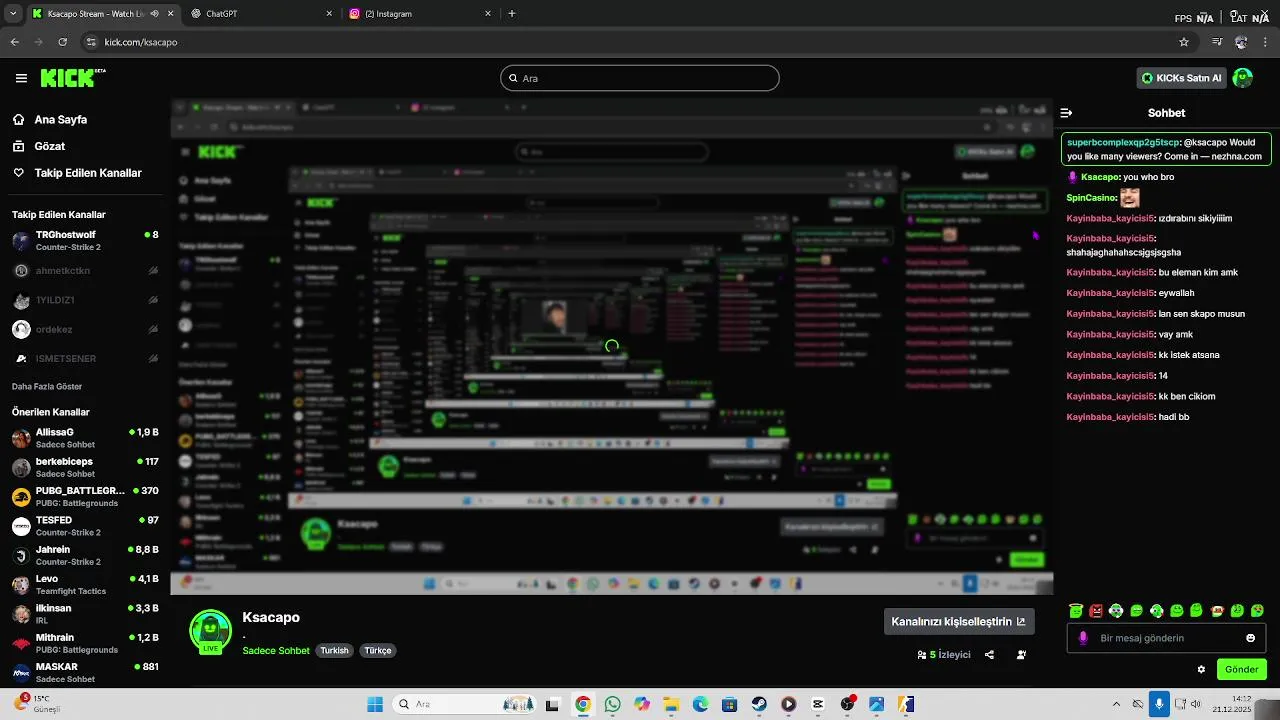Open WhatsApp from the taskbar

click(x=612, y=704)
